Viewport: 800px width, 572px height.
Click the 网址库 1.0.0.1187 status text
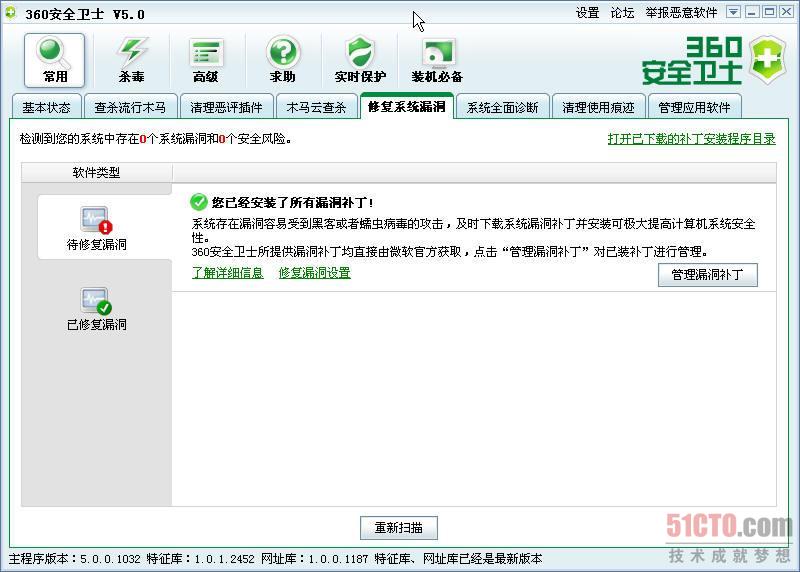pos(314,559)
